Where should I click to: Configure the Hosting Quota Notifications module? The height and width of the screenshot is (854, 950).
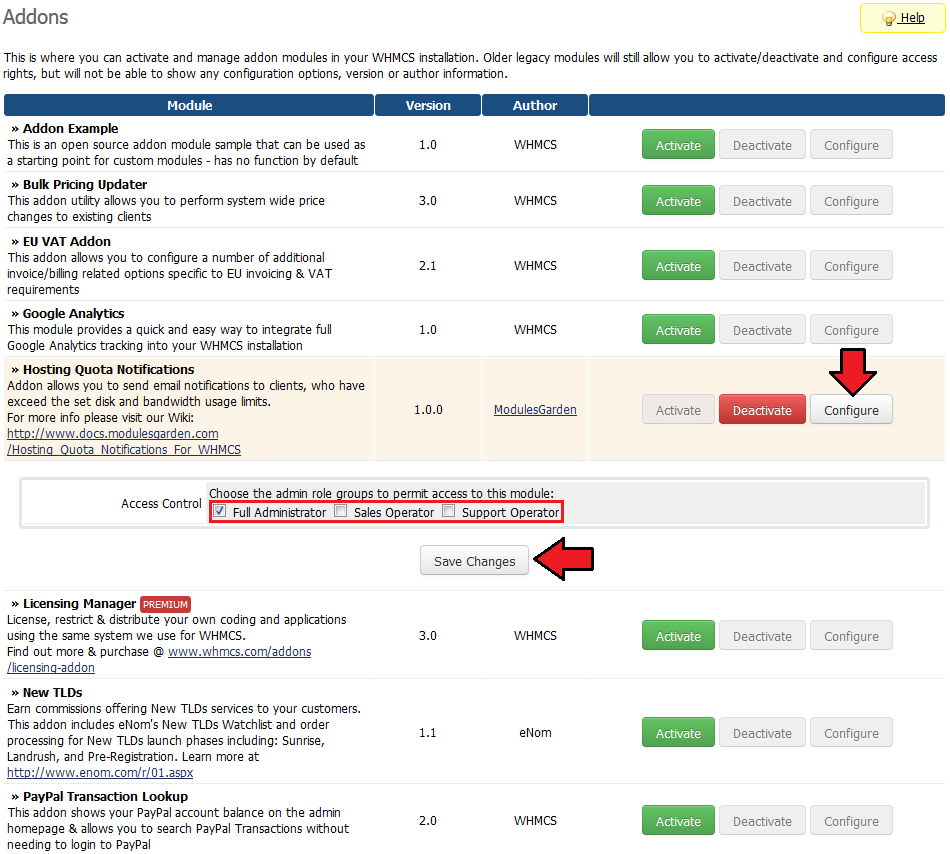pyautogui.click(x=851, y=410)
